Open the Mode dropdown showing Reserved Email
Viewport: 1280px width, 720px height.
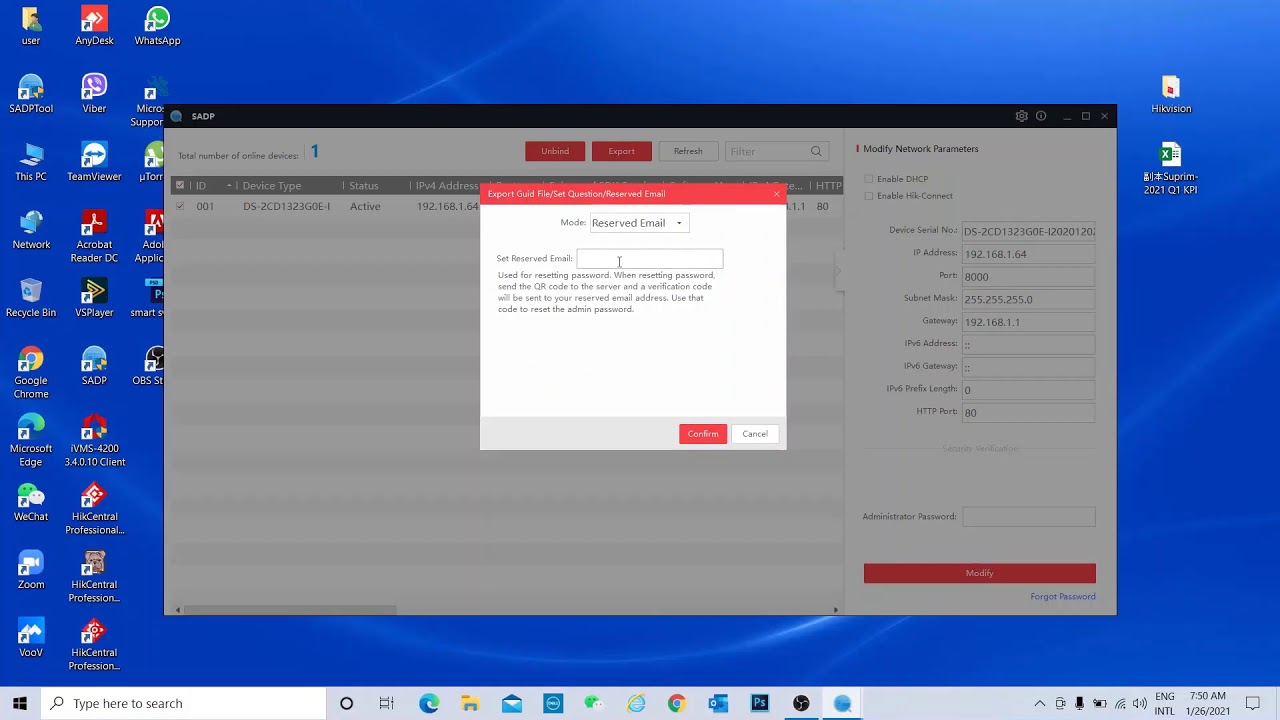click(x=638, y=223)
